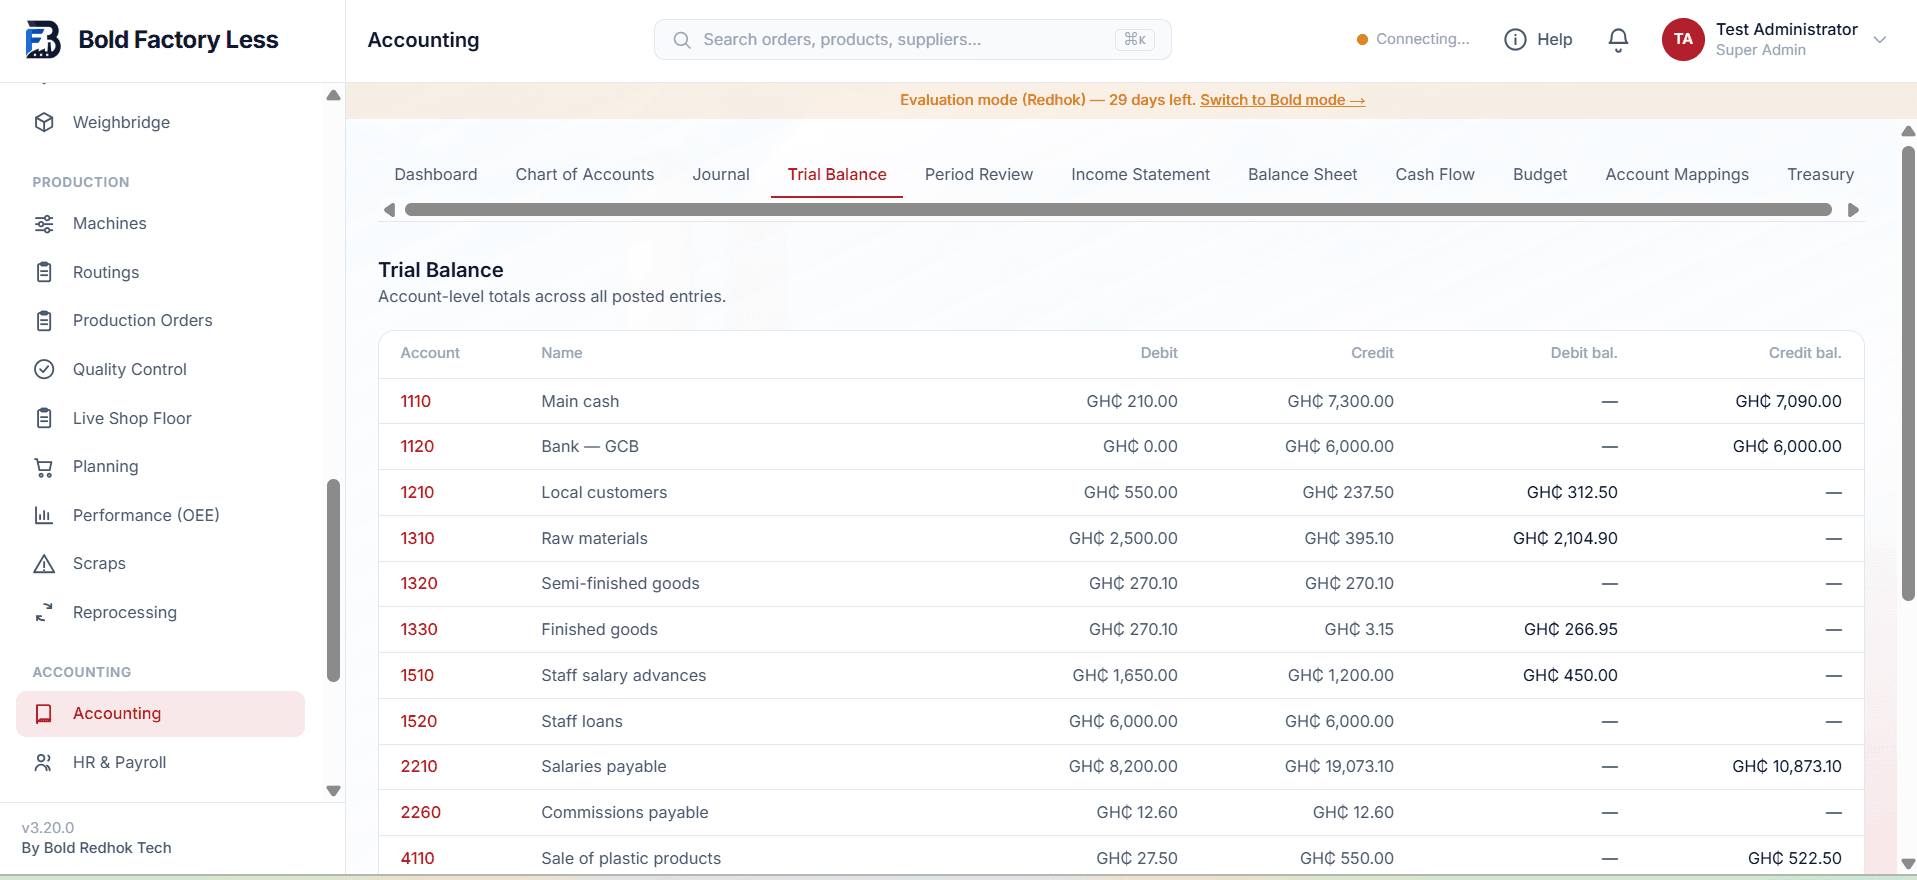Click the Production Orders clipboard icon
The width and height of the screenshot is (1917, 880).
[44, 321]
